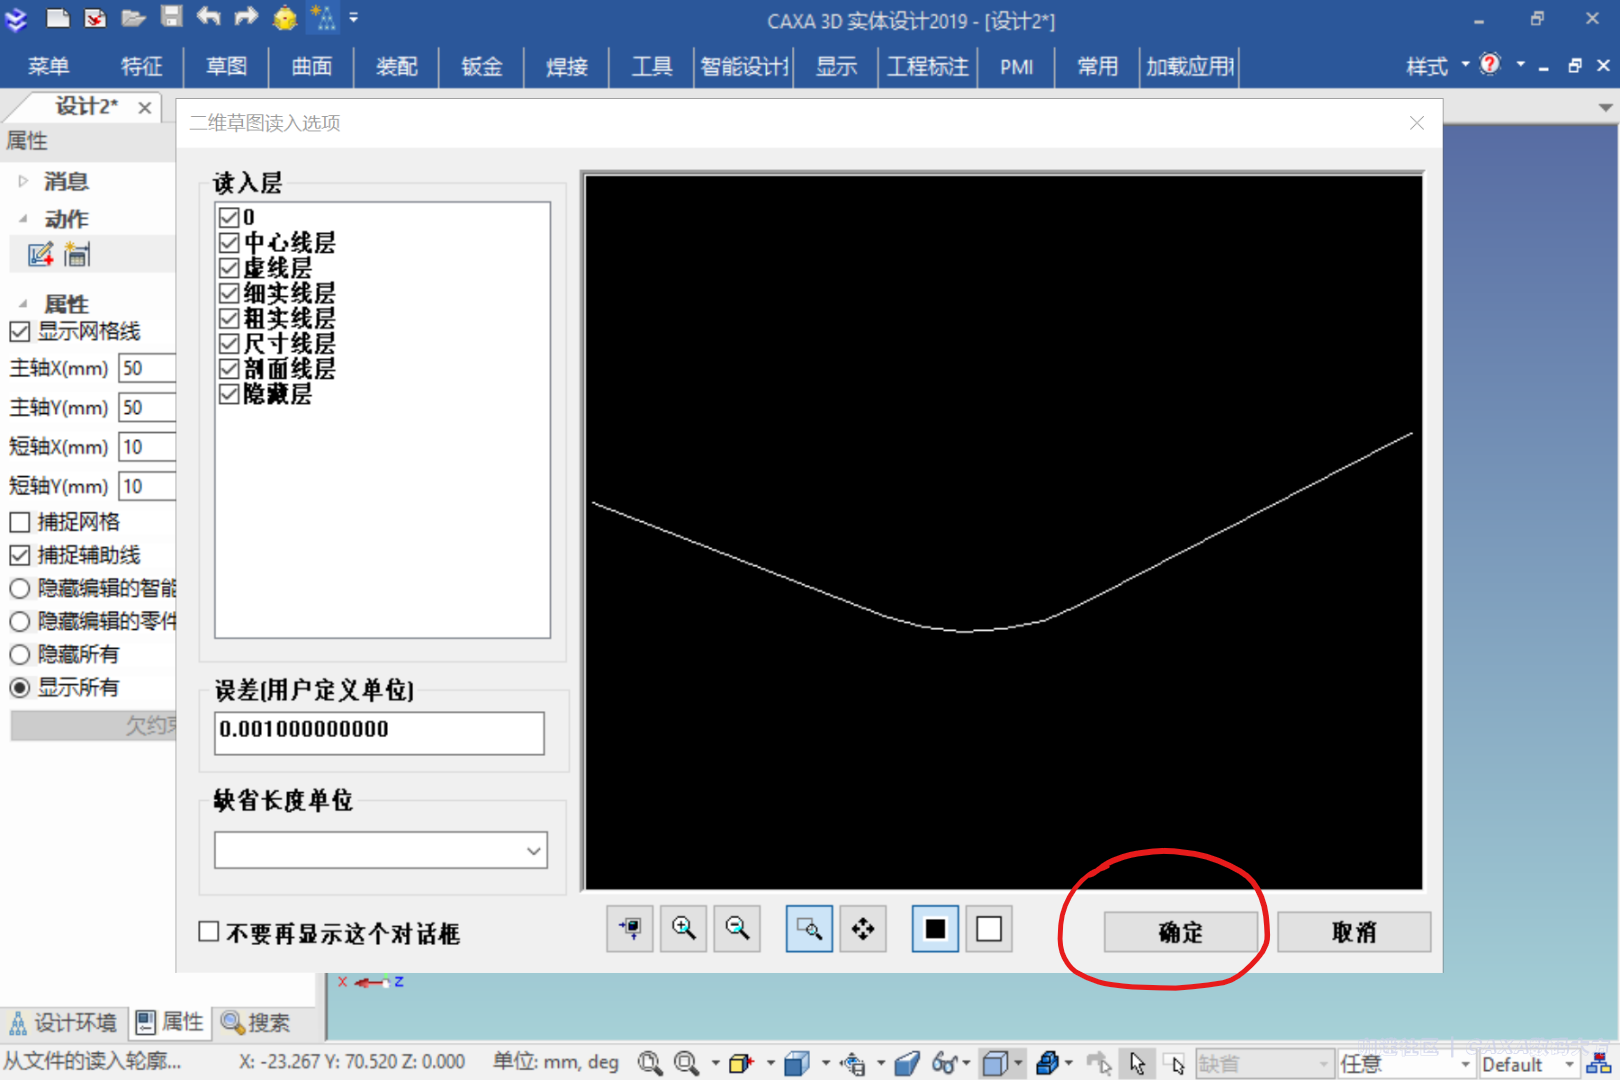
Task: Uncheck the 粗实线层 layer checkbox
Action: pyautogui.click(x=229, y=318)
